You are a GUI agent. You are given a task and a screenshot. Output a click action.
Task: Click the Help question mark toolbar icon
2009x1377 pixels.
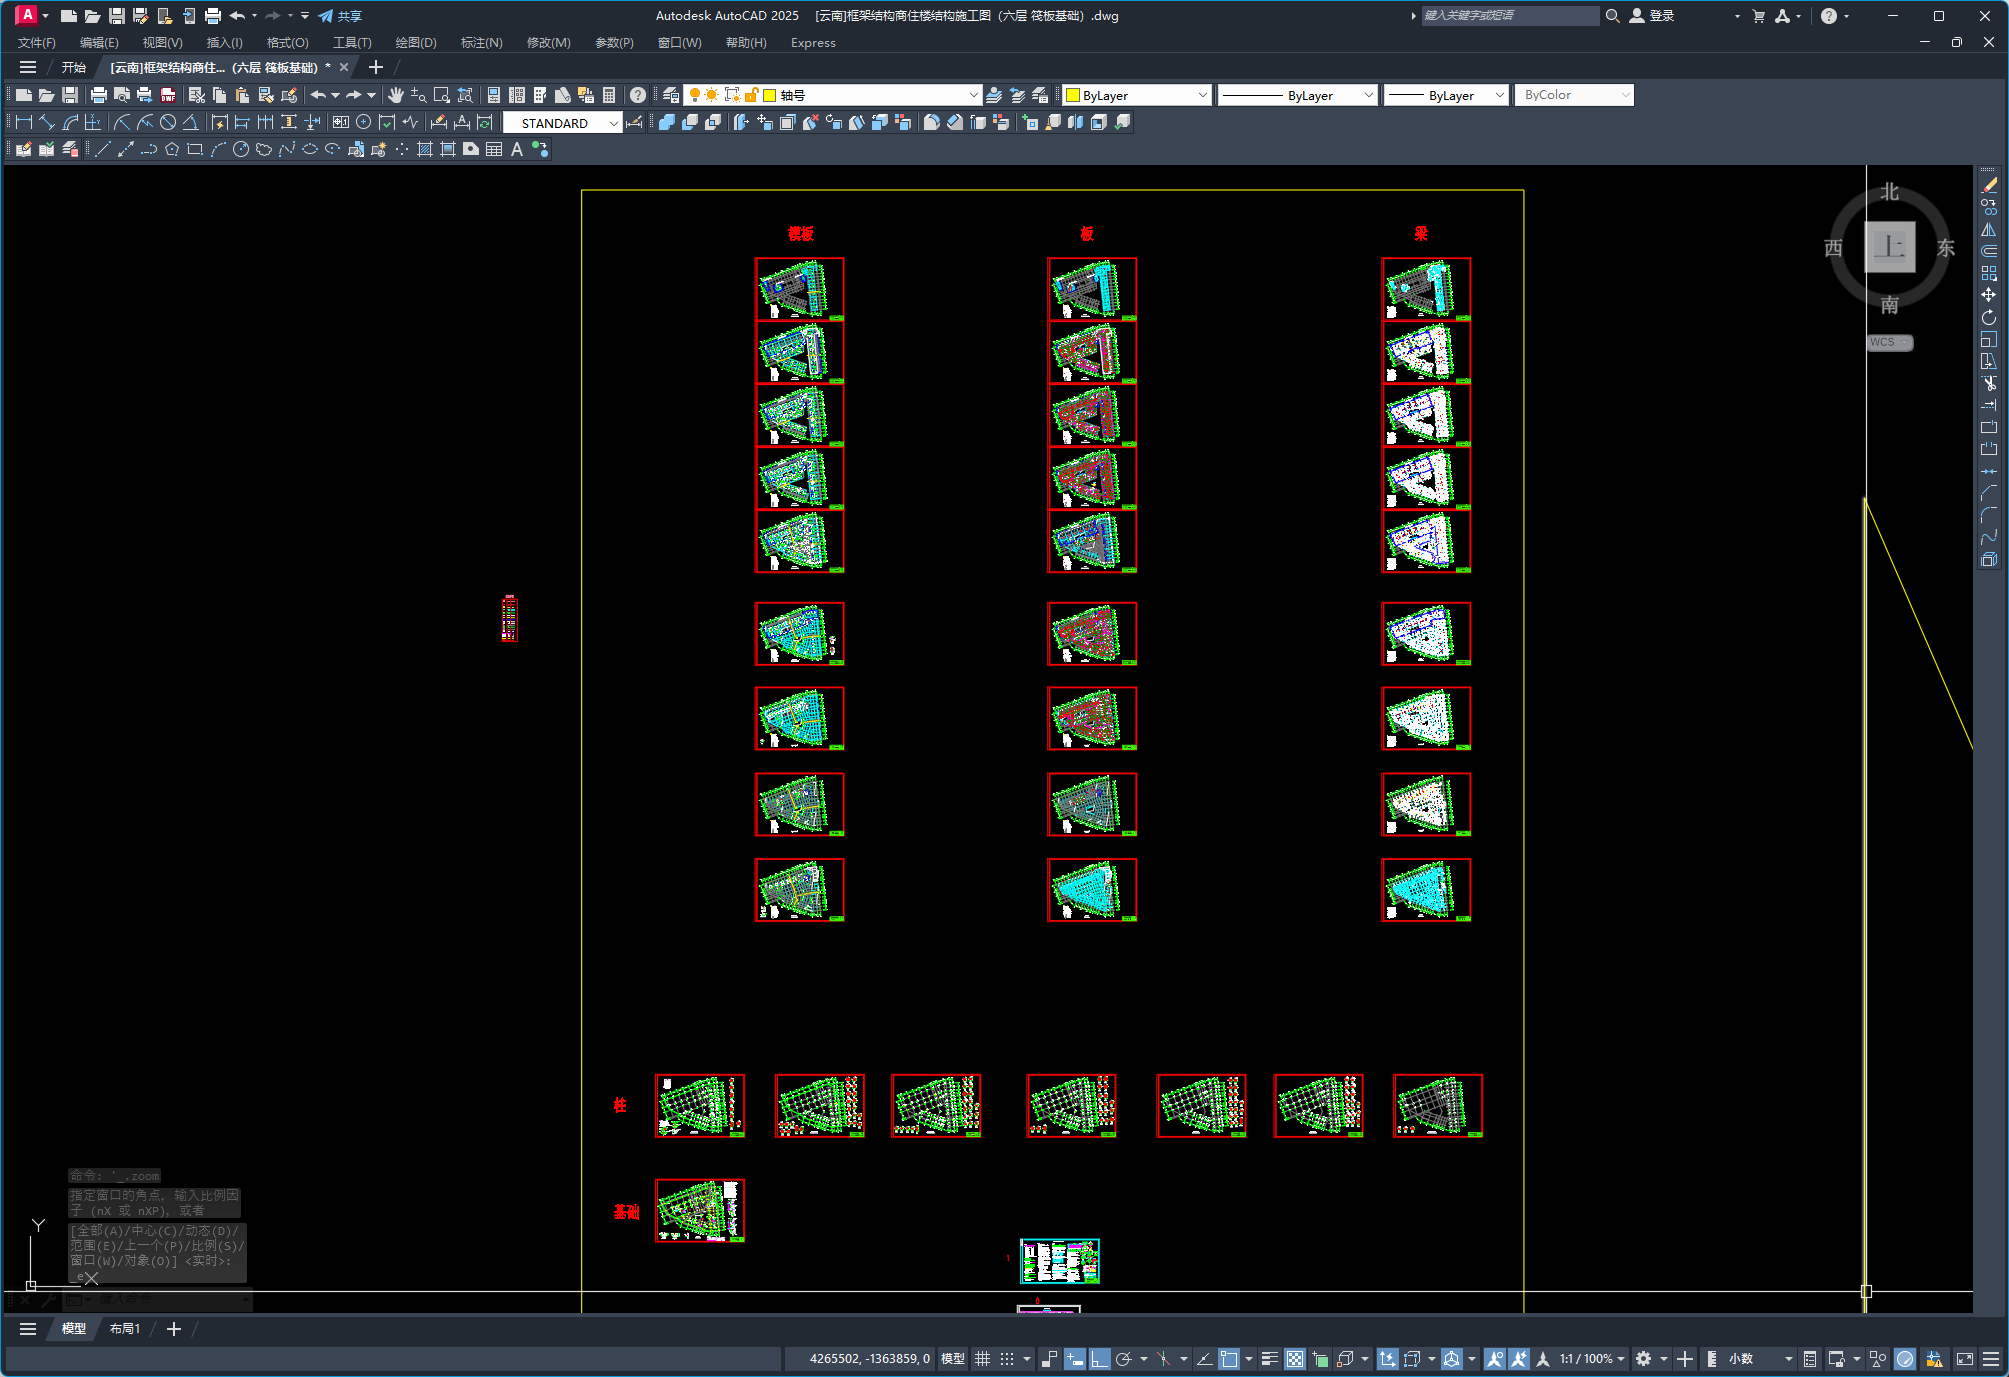click(638, 95)
